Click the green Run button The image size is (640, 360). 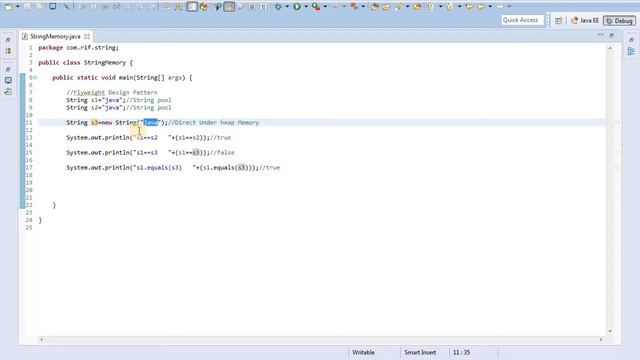point(297,7)
